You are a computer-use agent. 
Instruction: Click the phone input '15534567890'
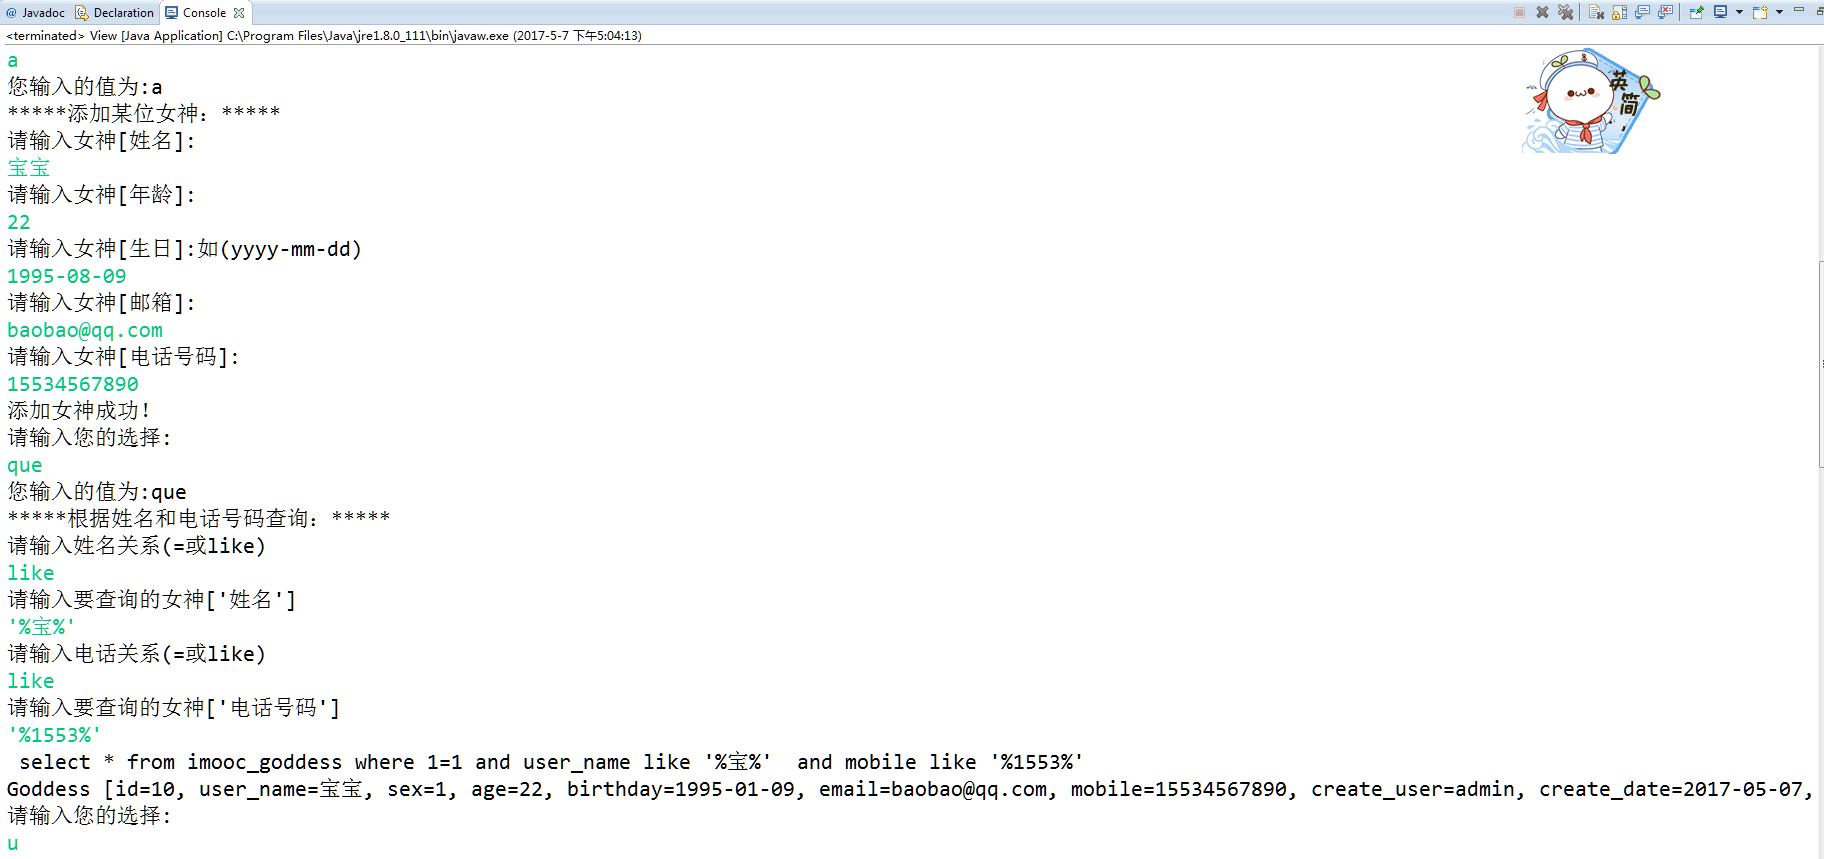[x=73, y=384]
